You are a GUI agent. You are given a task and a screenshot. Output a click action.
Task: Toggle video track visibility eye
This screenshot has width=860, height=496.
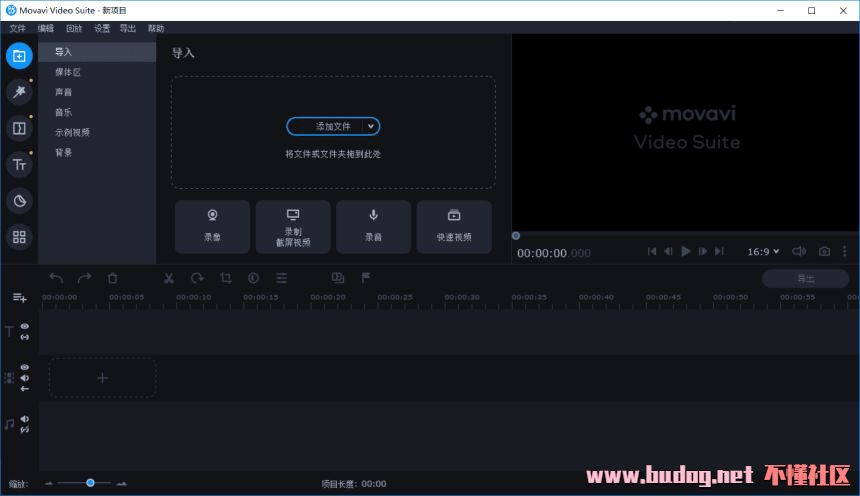tap(25, 367)
